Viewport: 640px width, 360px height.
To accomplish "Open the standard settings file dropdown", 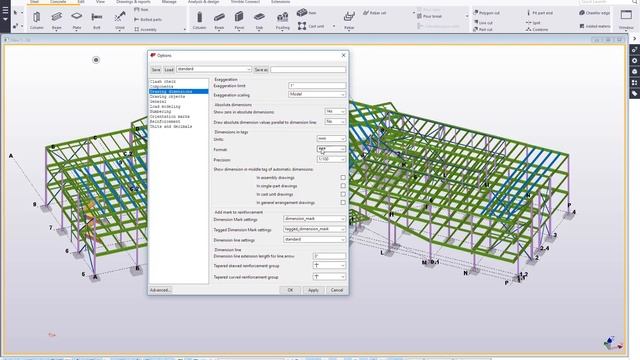I will pos(214,69).
